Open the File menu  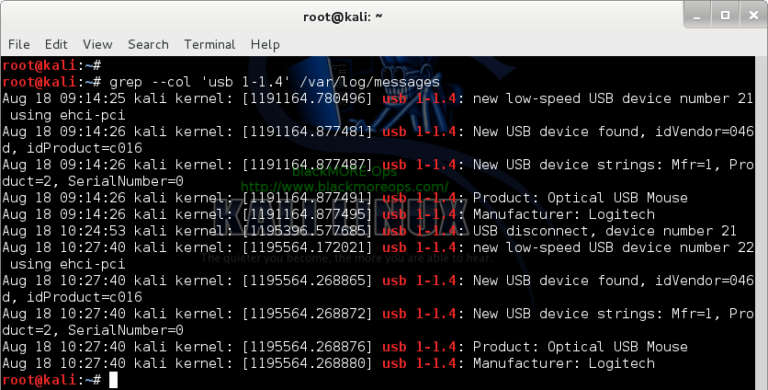point(19,44)
